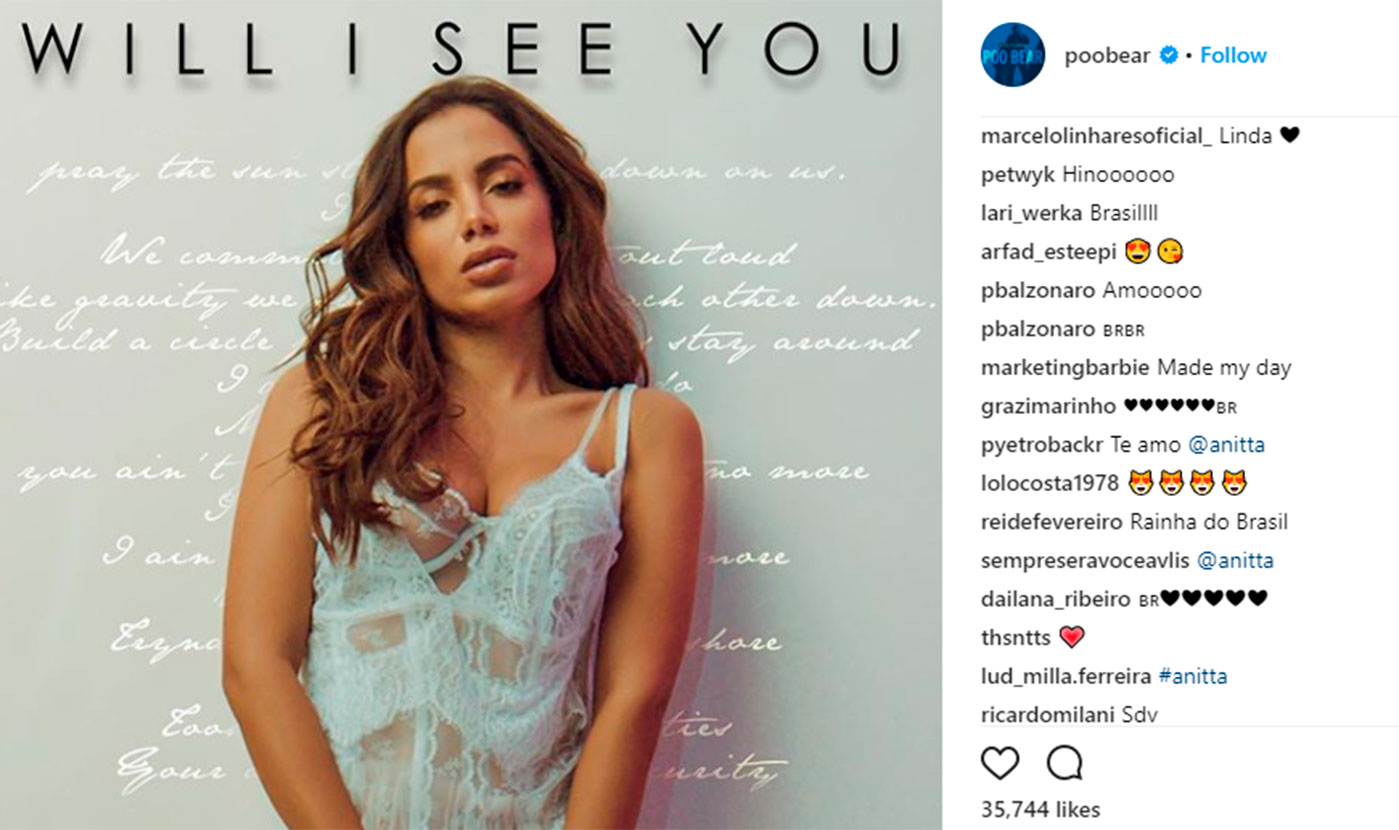Open the Will I See You post image
This screenshot has width=1399, height=830.
[470, 415]
